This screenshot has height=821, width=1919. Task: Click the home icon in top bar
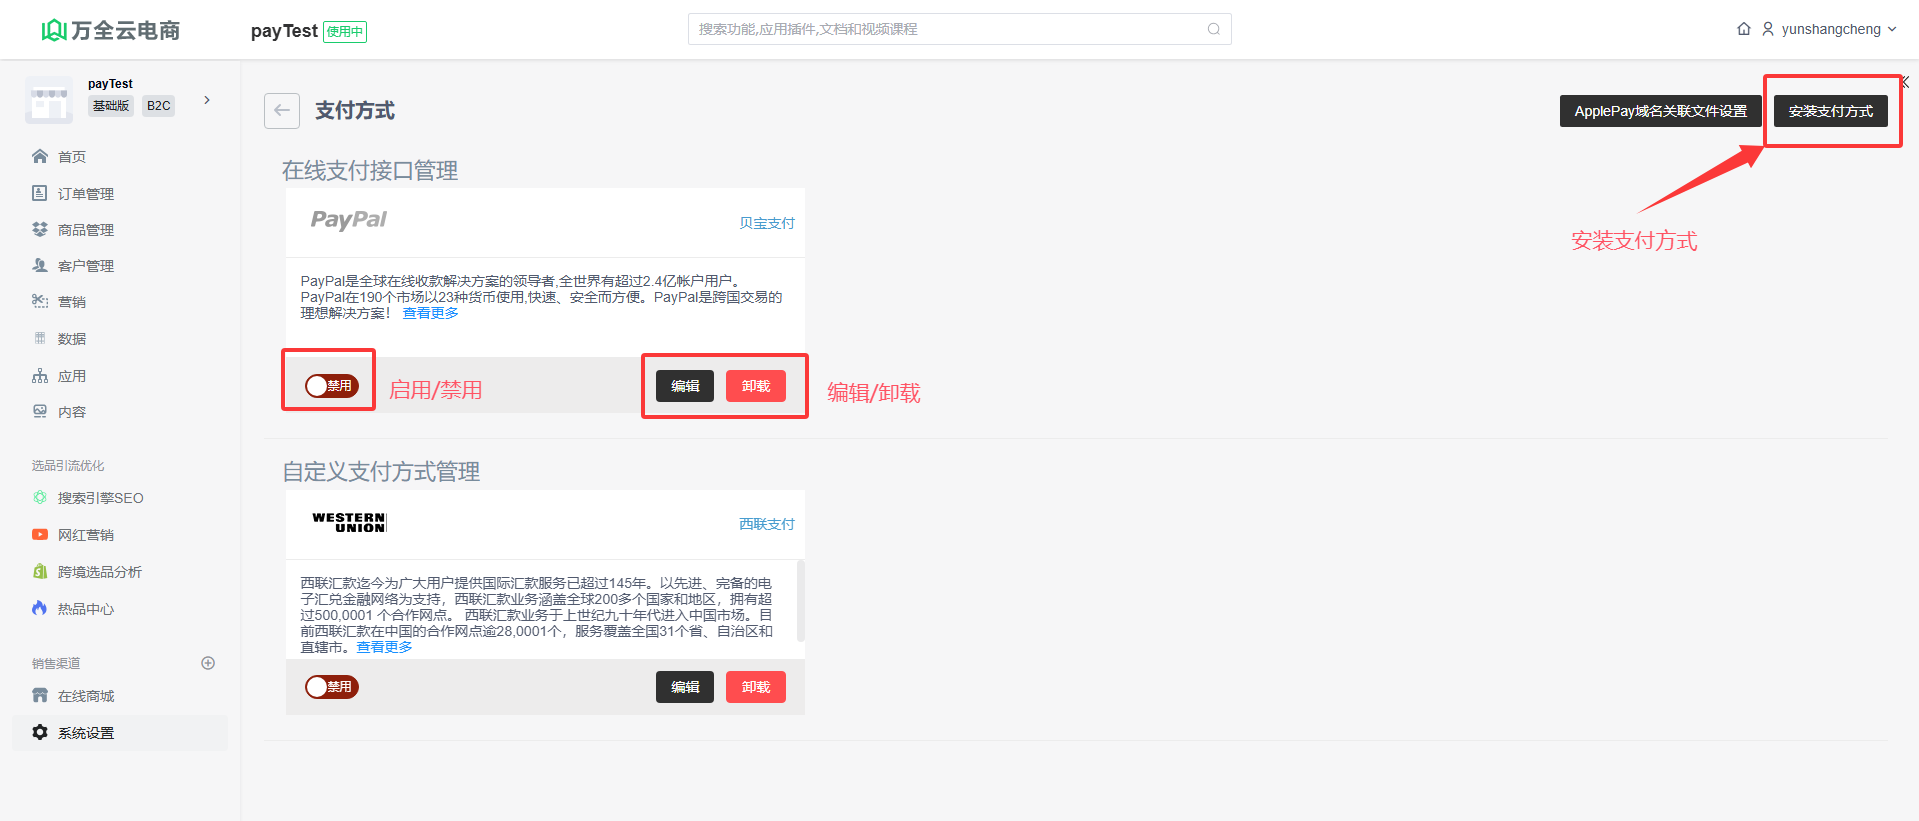[x=1744, y=29]
